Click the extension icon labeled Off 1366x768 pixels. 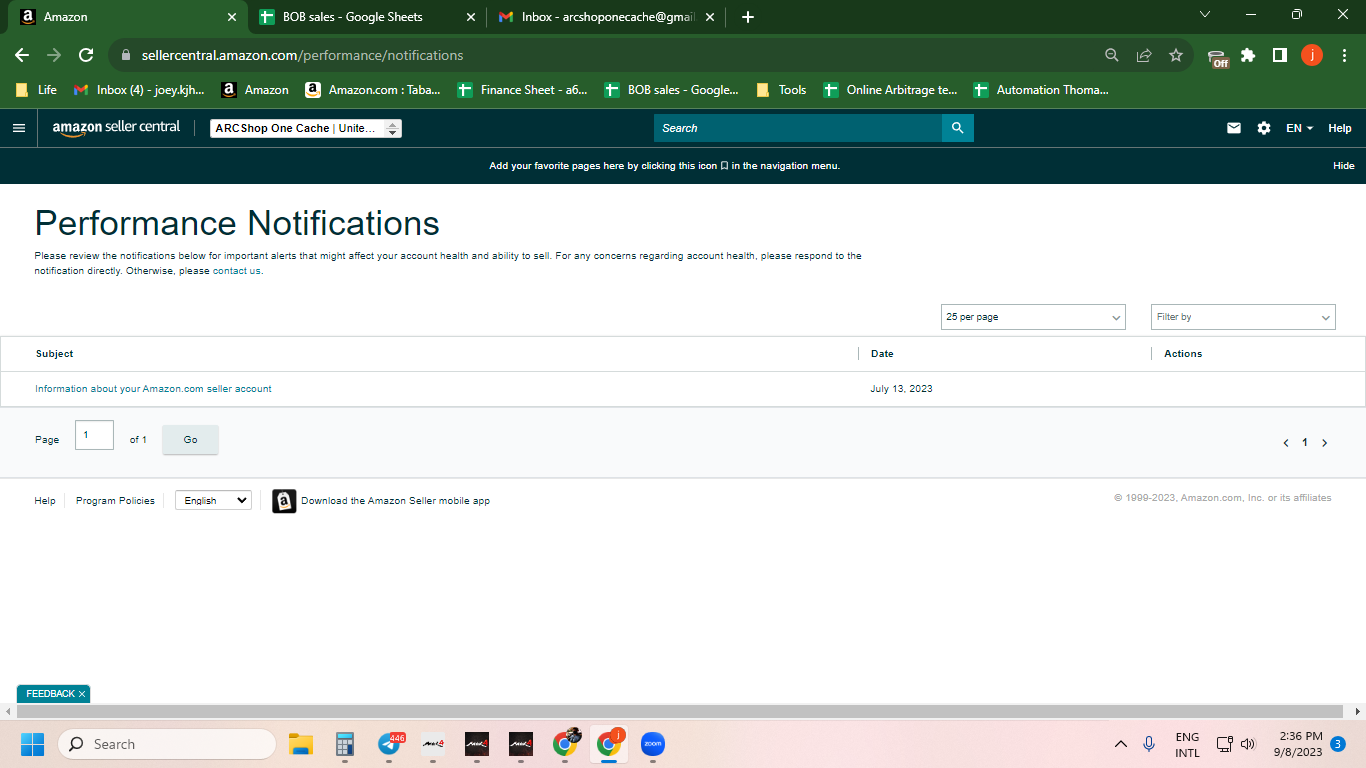(1217, 57)
